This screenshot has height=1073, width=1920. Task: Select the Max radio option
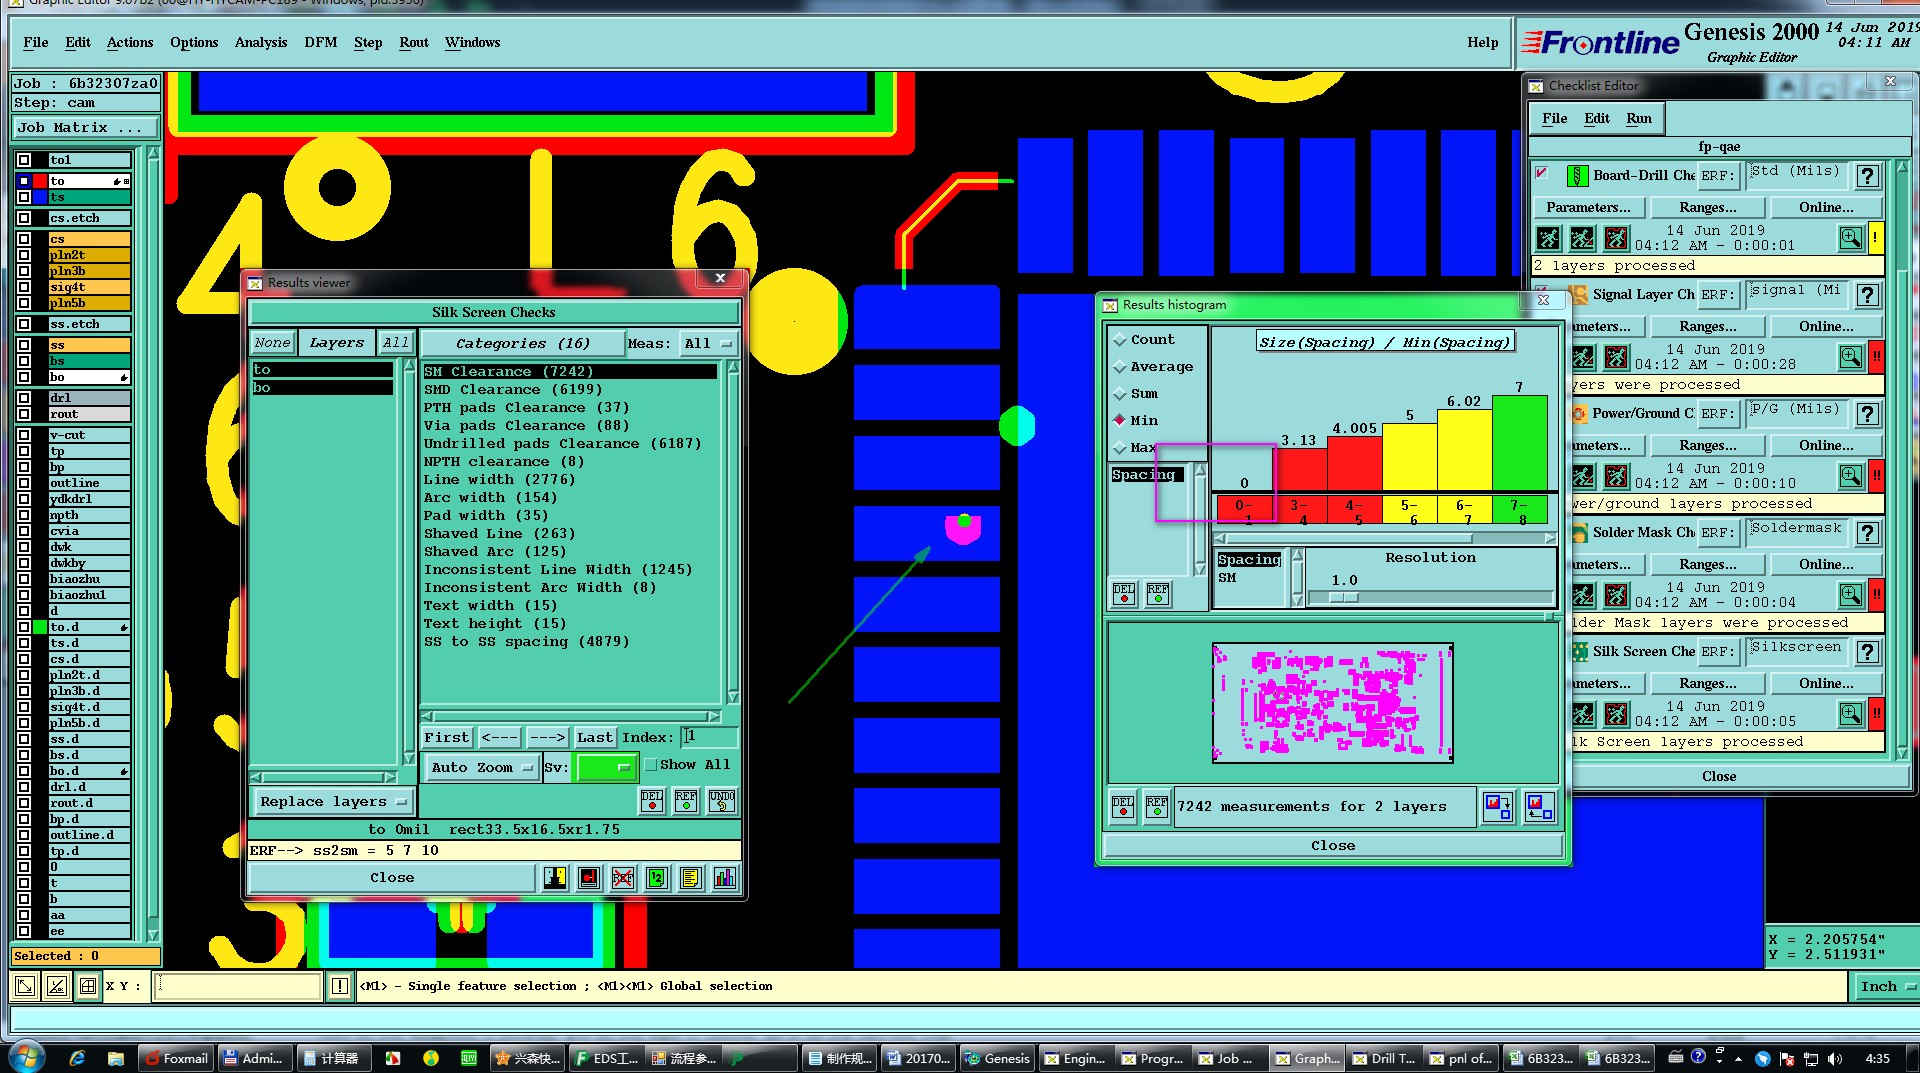(x=1119, y=448)
